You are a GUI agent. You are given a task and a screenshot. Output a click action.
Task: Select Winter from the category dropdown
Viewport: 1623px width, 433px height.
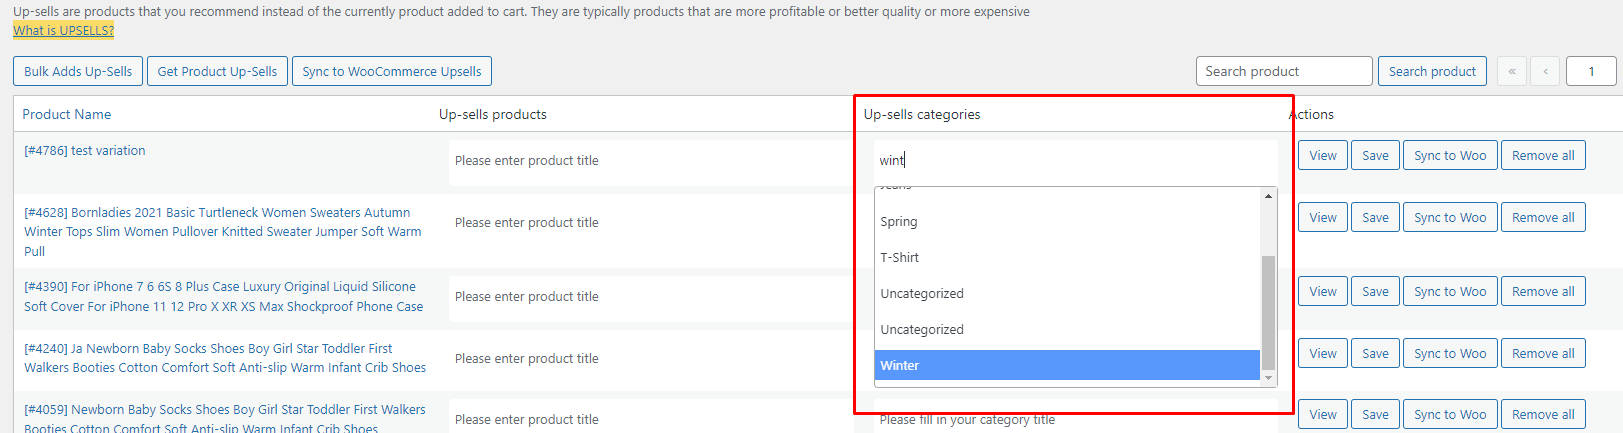[1067, 365]
